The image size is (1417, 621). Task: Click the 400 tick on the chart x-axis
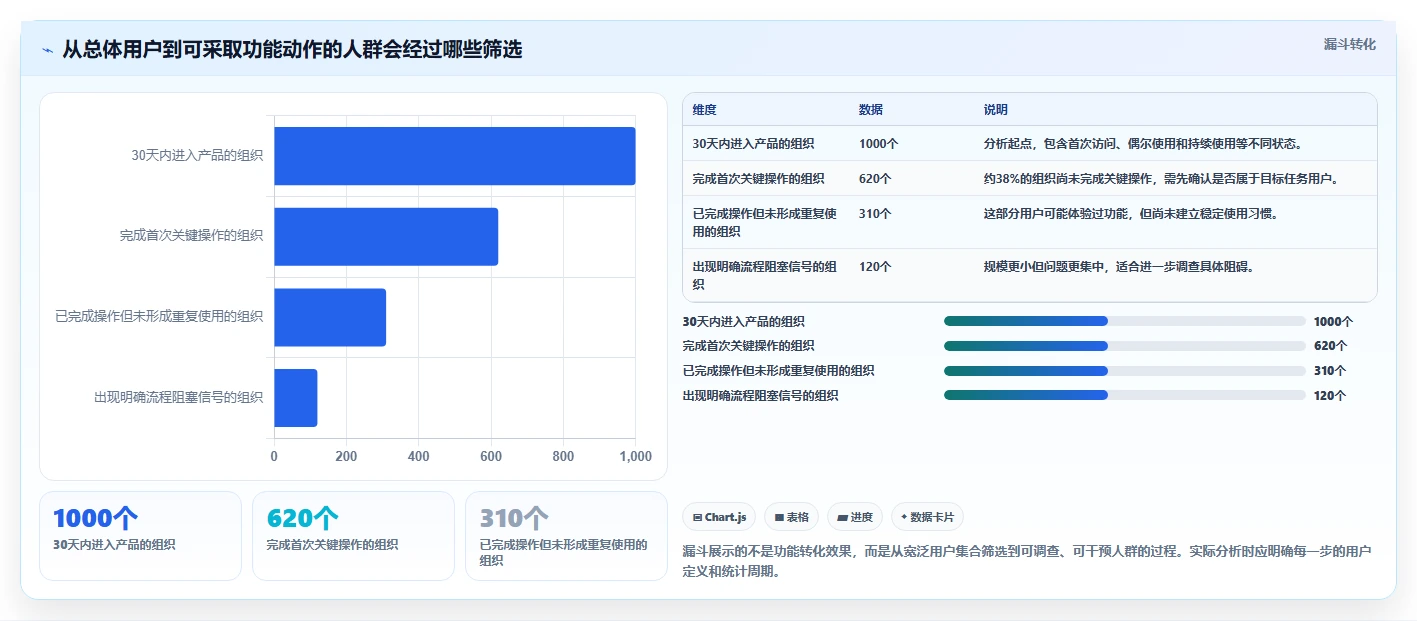(419, 456)
